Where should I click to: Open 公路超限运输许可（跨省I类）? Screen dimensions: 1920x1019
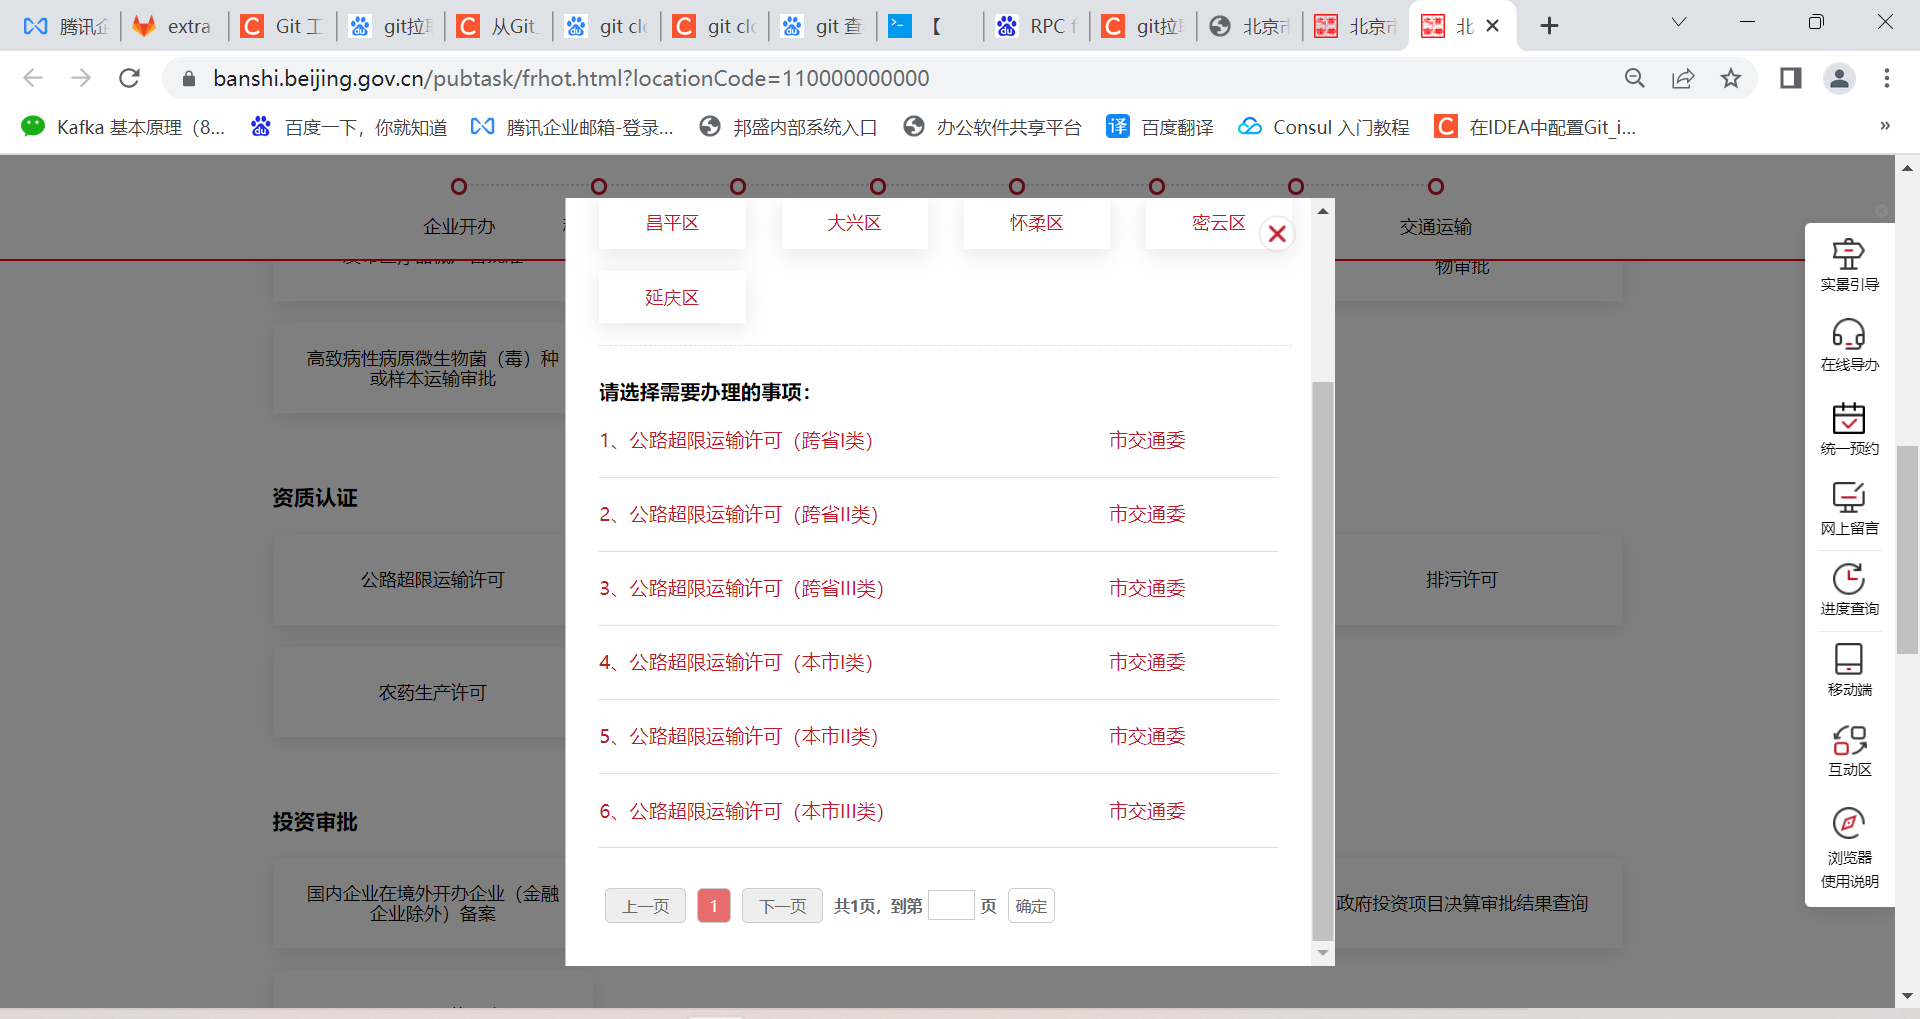tap(737, 441)
